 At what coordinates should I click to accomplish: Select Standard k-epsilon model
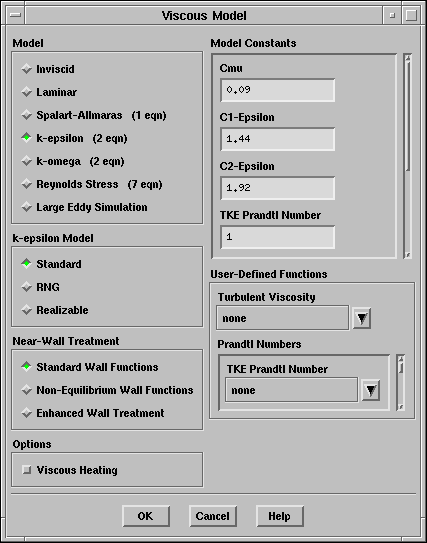[x=51, y=264]
